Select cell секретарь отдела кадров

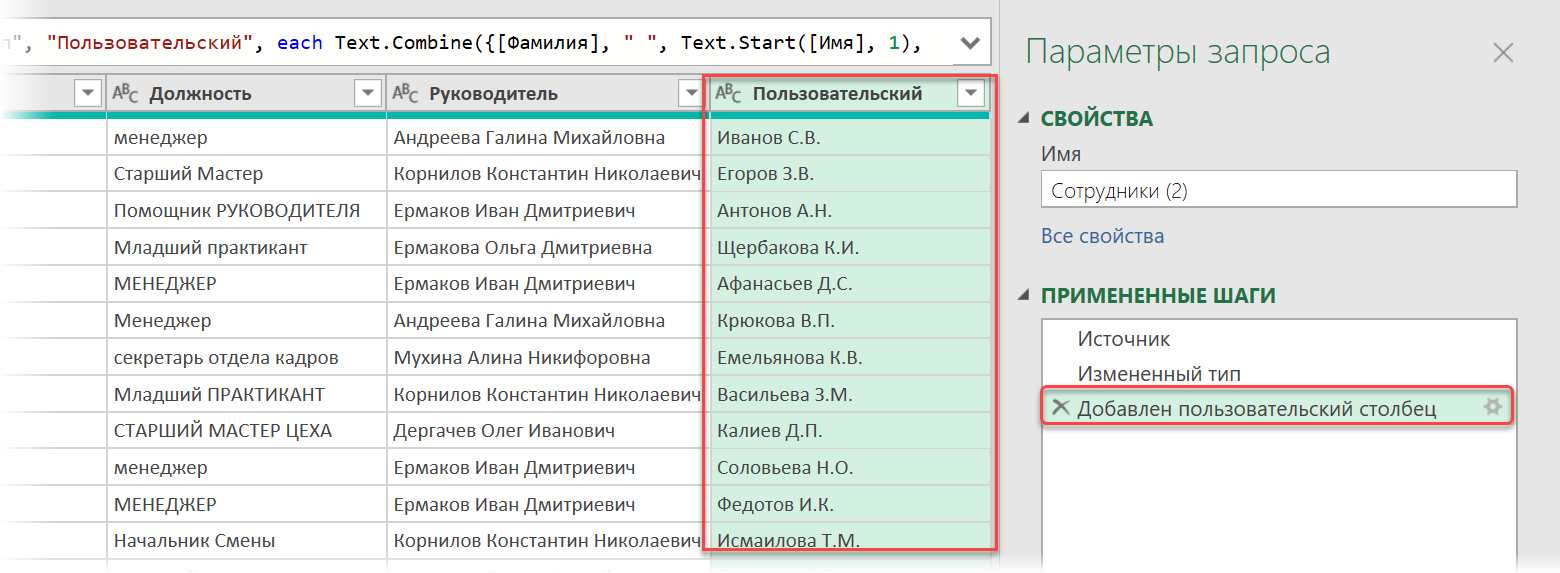pos(246,357)
